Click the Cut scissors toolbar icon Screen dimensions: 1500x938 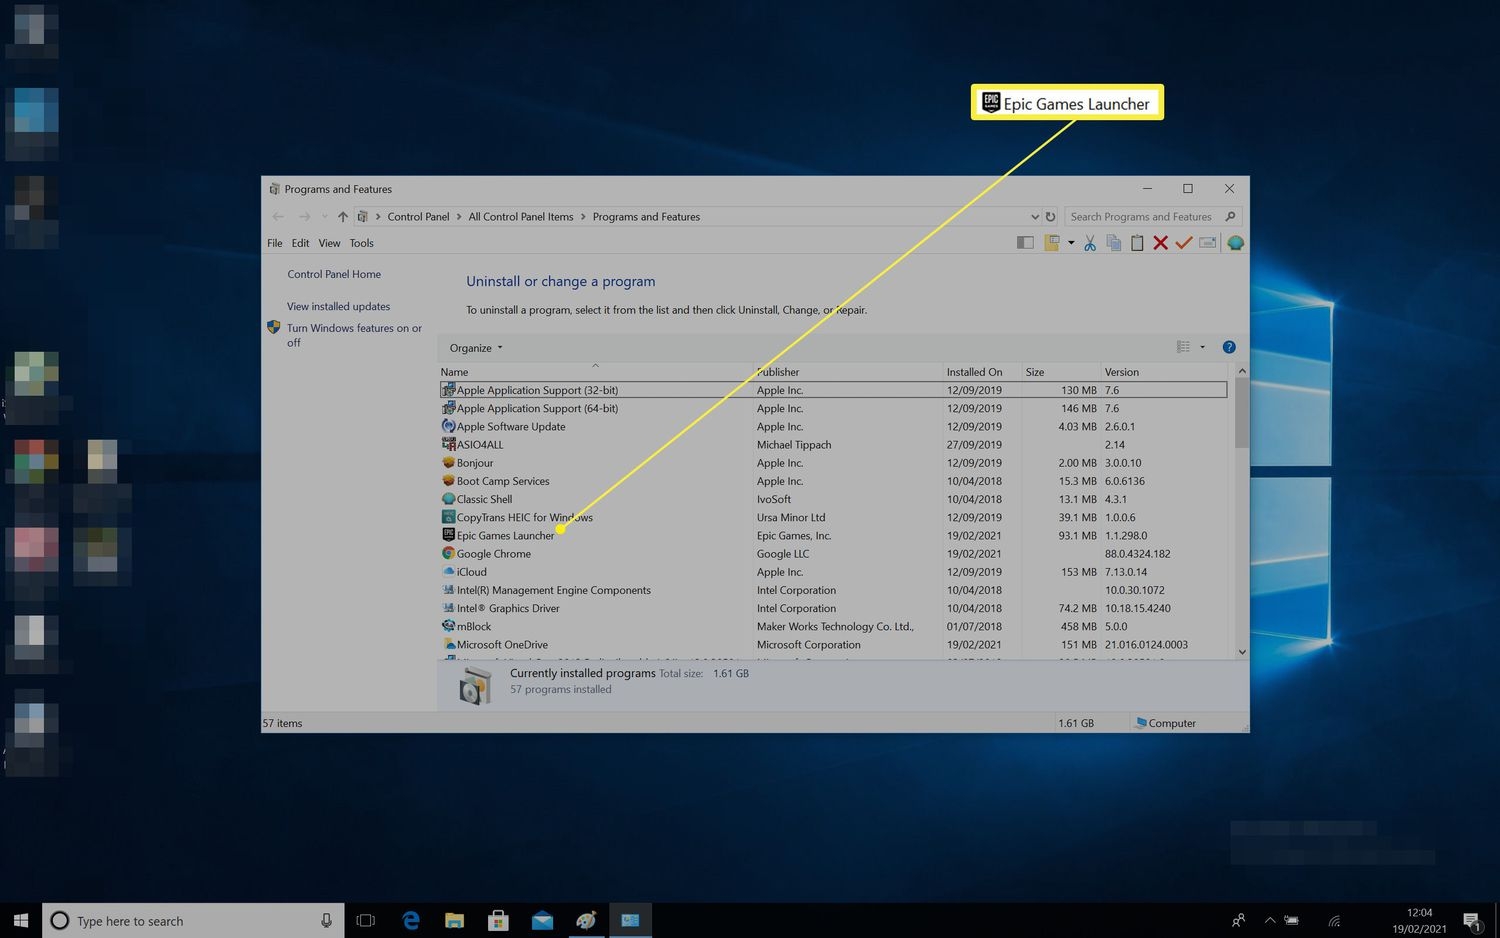1090,243
